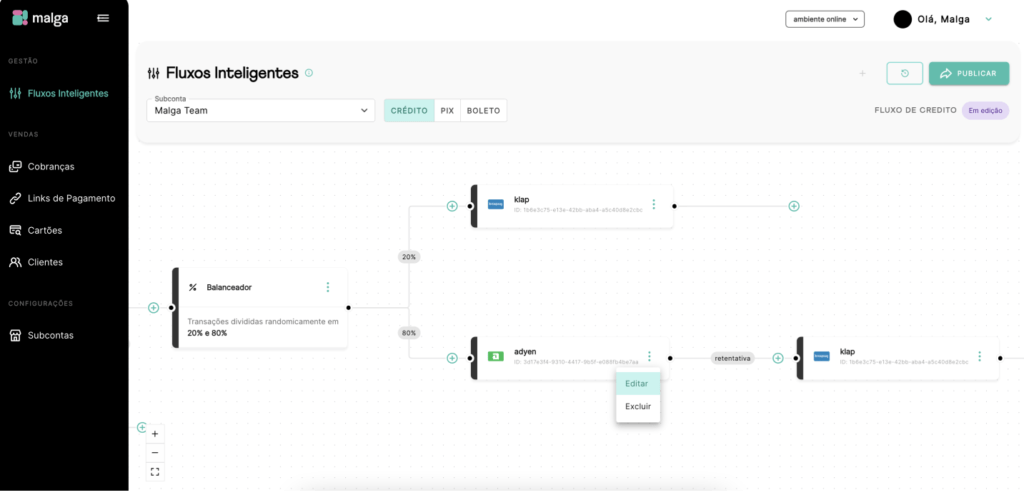This screenshot has width=1024, height=500.
Task: Click the fit-to-screen canvas icon
Action: [155, 471]
